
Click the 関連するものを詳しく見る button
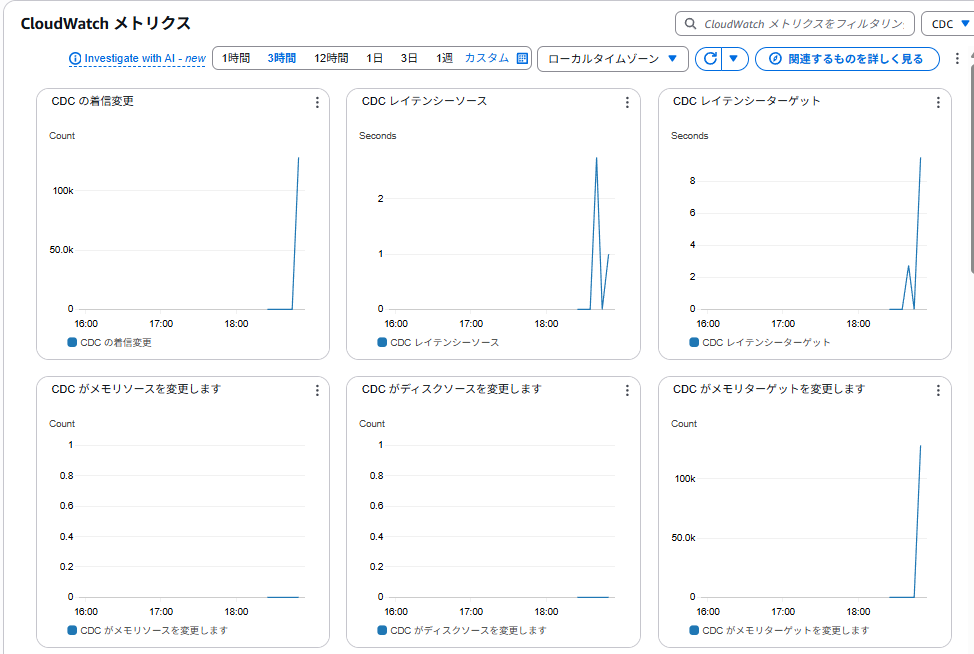(847, 59)
